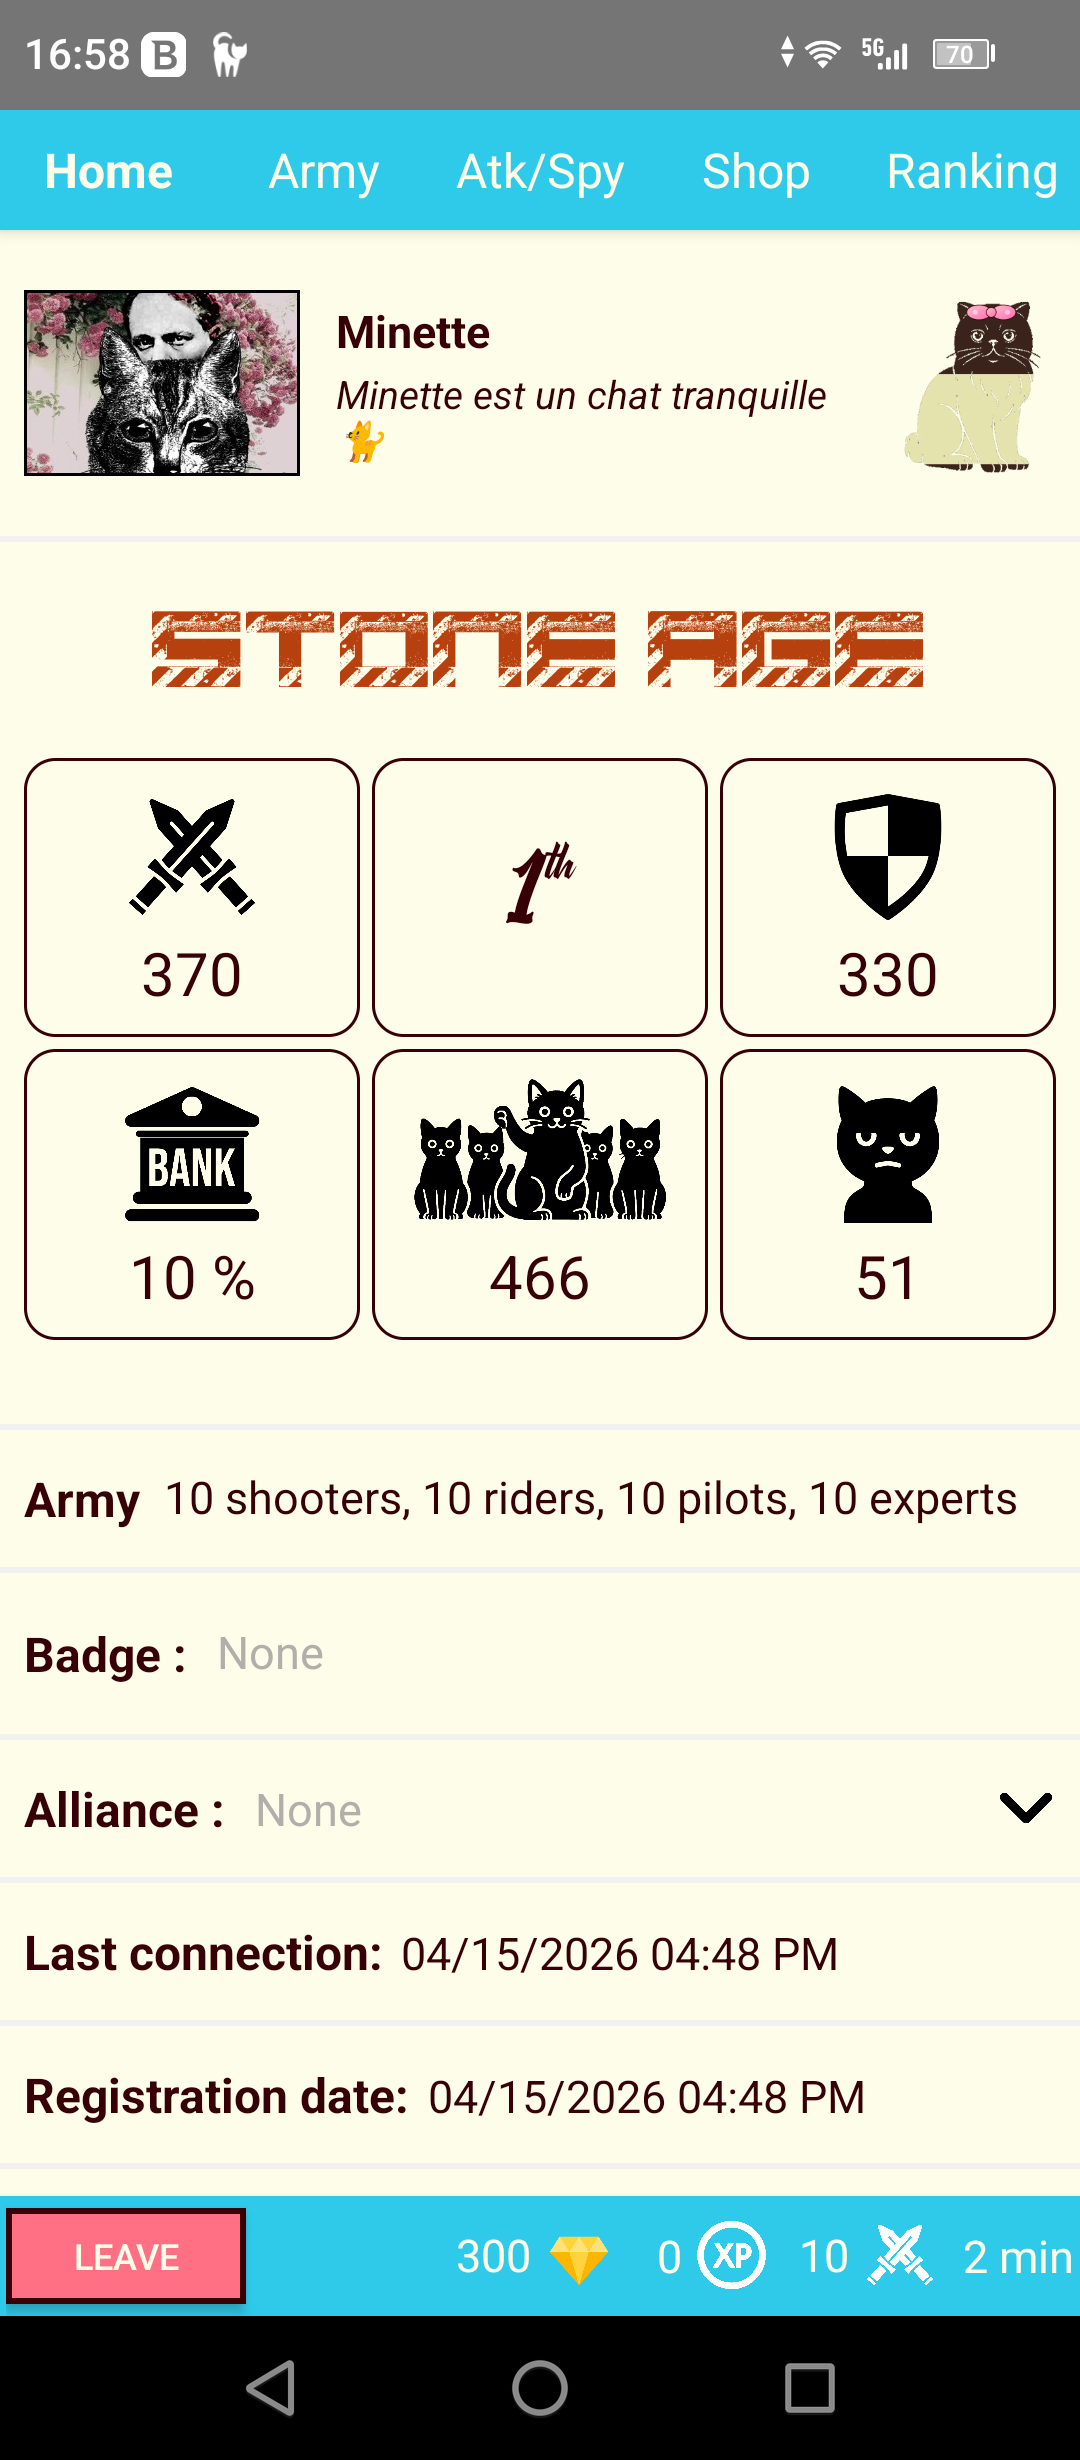Open the bank percentage tile
Screen dimensions: 1080x2460
(192, 1194)
